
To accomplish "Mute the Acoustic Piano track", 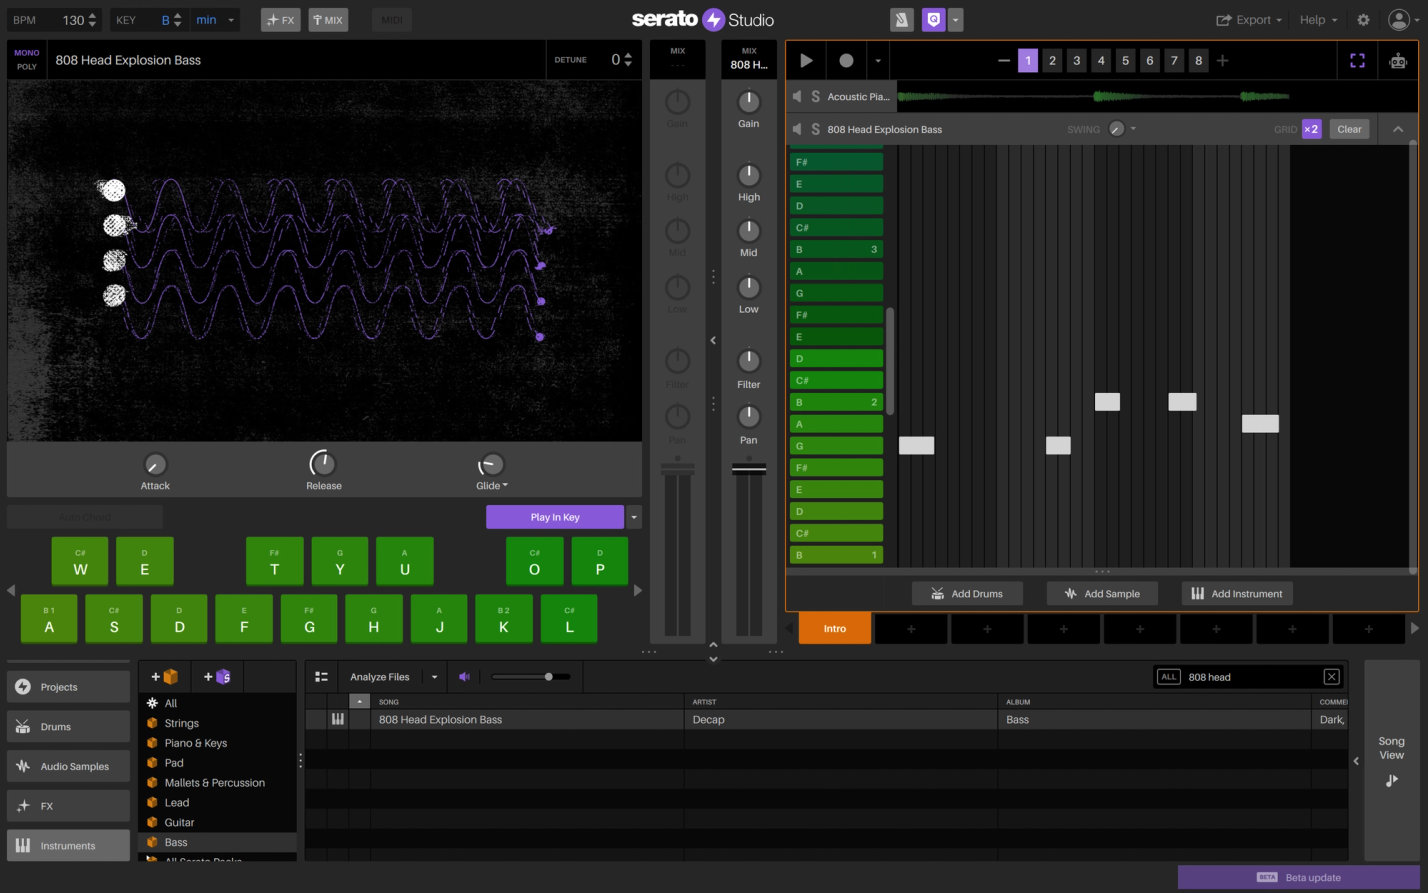I will [x=796, y=96].
